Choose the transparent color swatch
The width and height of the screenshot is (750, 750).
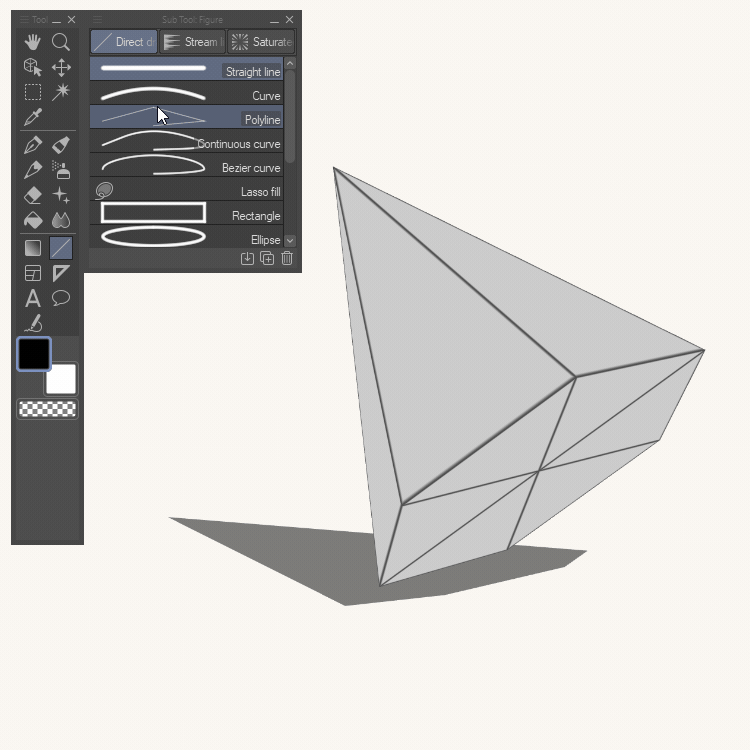pyautogui.click(x=47, y=409)
